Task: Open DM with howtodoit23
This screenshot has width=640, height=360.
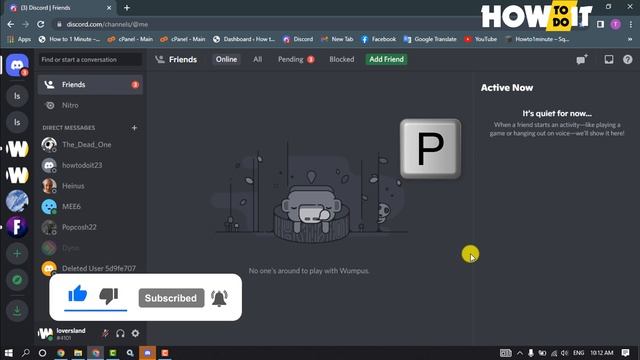Action: [x=90, y=165]
